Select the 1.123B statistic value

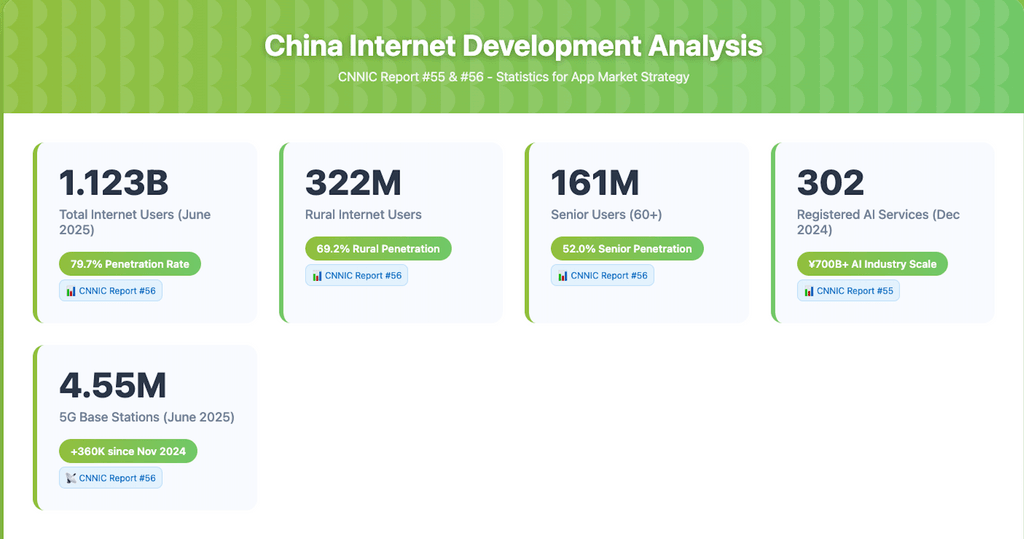pos(114,183)
